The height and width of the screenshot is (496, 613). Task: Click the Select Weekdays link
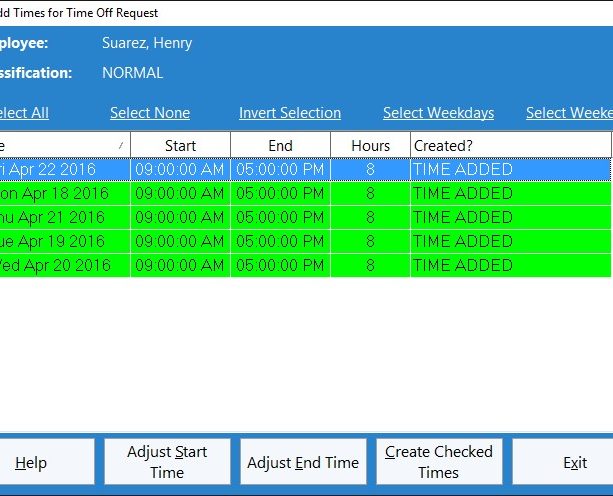438,113
